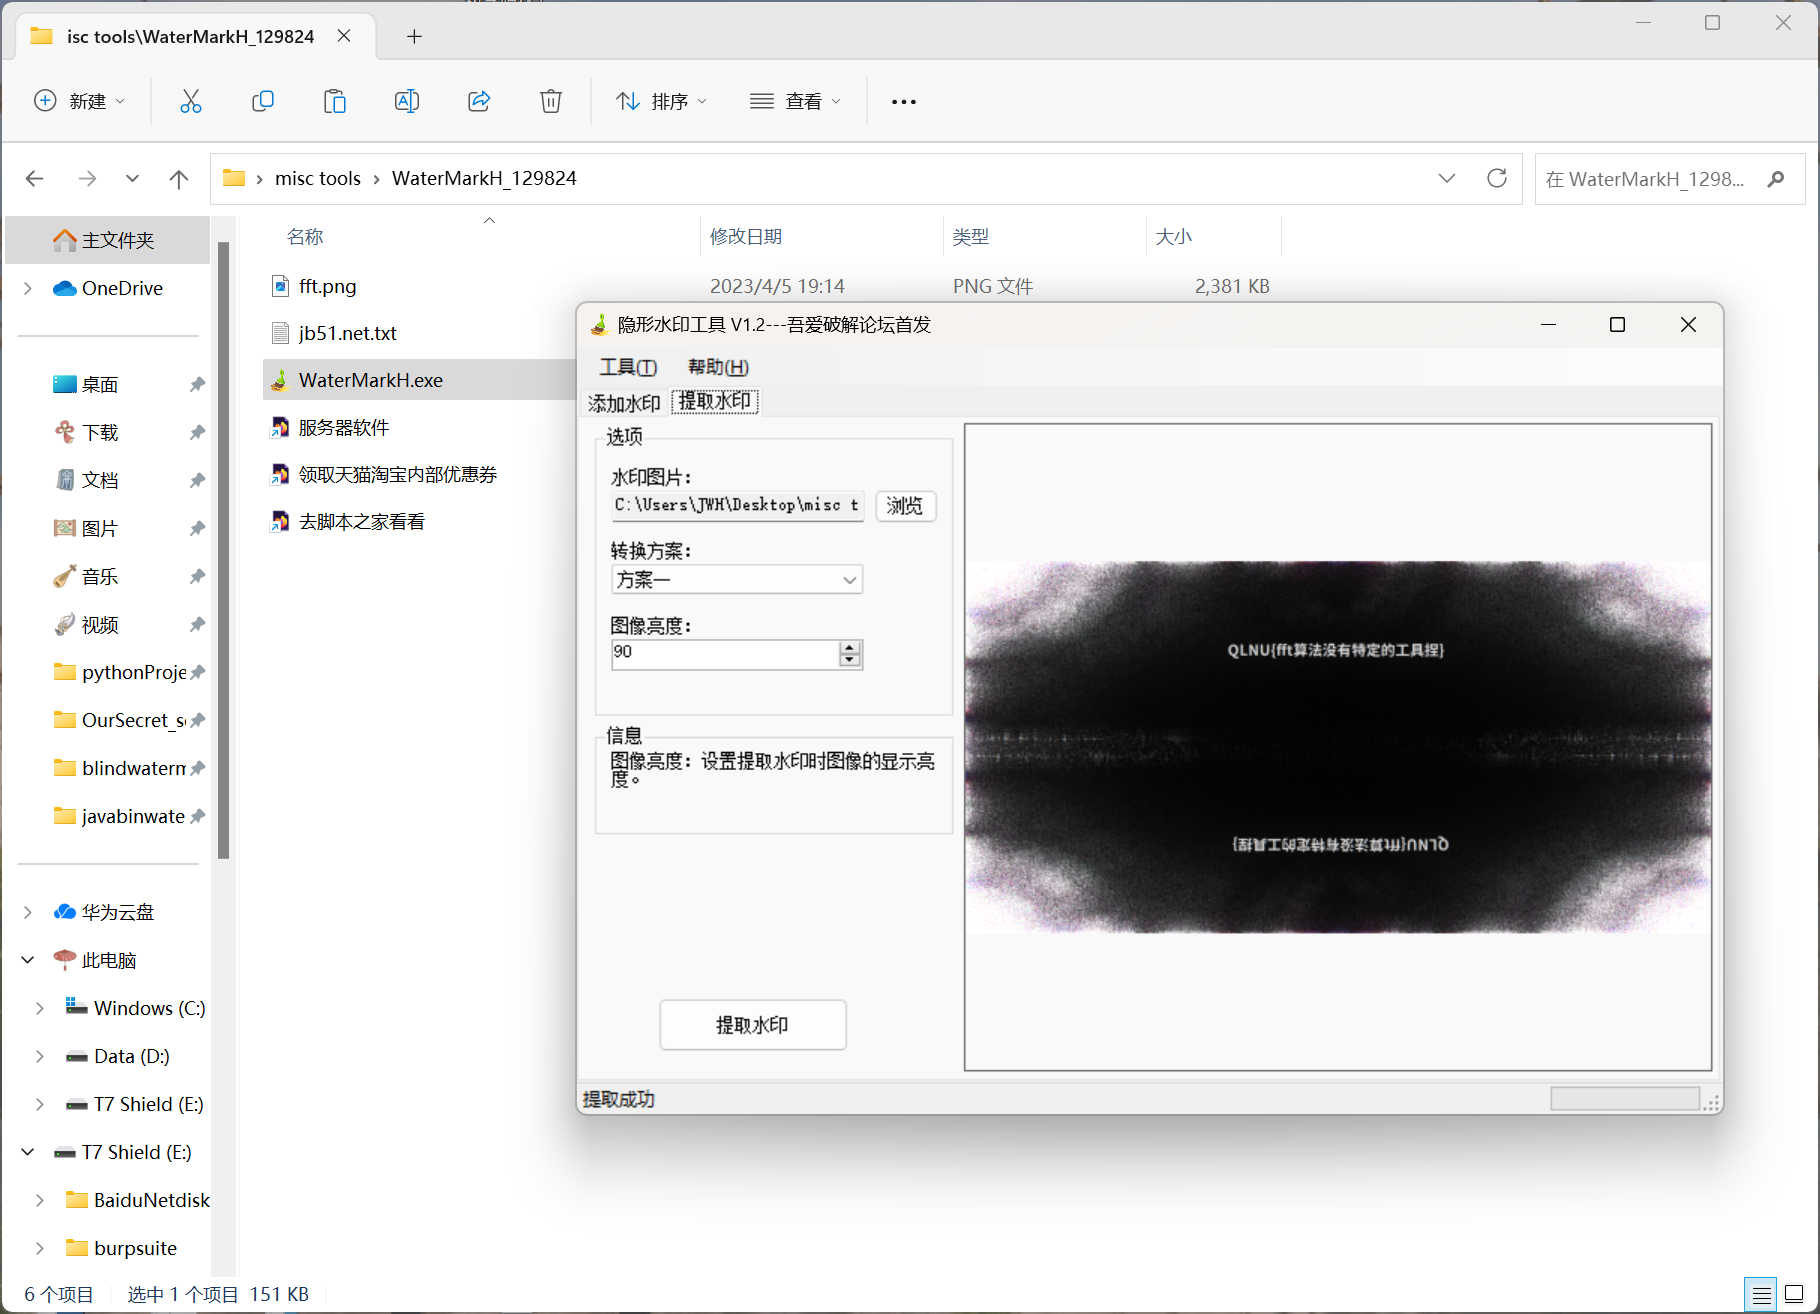Image resolution: width=1820 pixels, height=1314 pixels.
Task: Open recent locations dropdown chevron
Action: (132, 179)
